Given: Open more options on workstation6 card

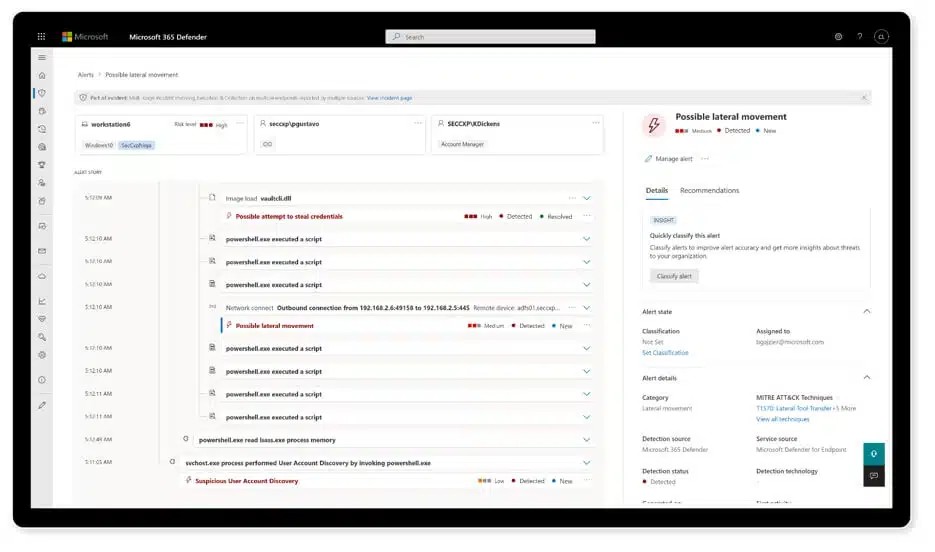Looking at the screenshot, I should [x=240, y=123].
